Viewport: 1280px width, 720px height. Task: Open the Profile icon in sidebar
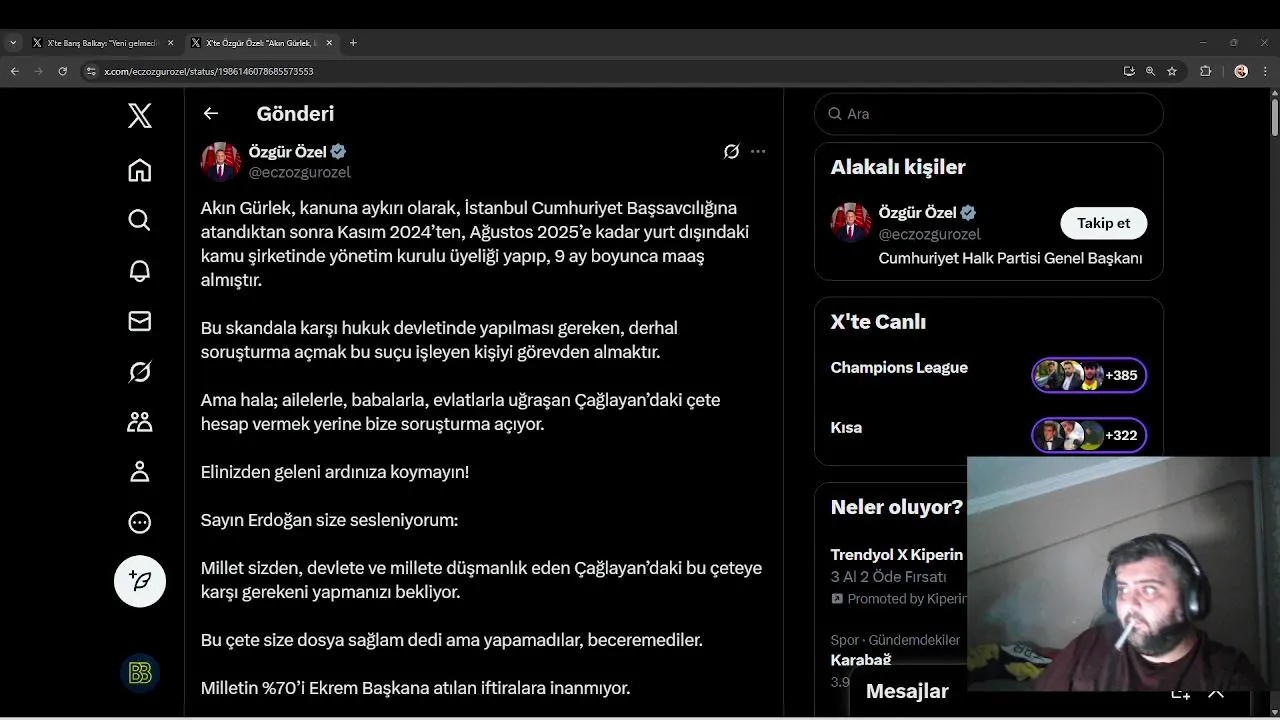pos(140,472)
